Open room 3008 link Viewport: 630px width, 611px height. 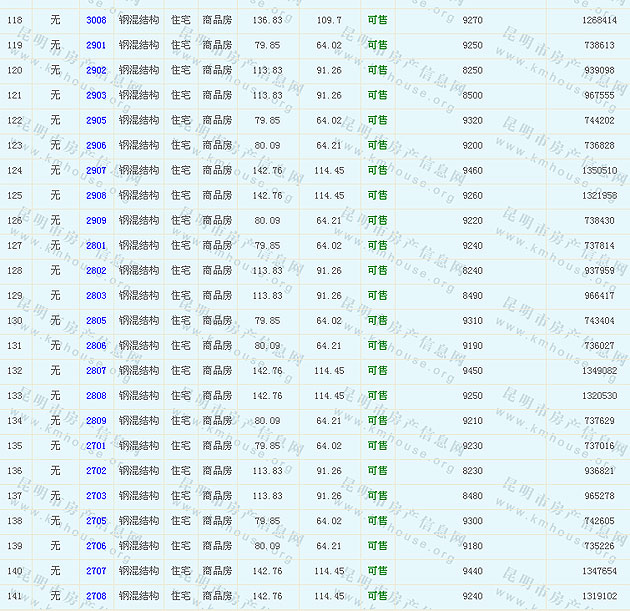(x=96, y=20)
